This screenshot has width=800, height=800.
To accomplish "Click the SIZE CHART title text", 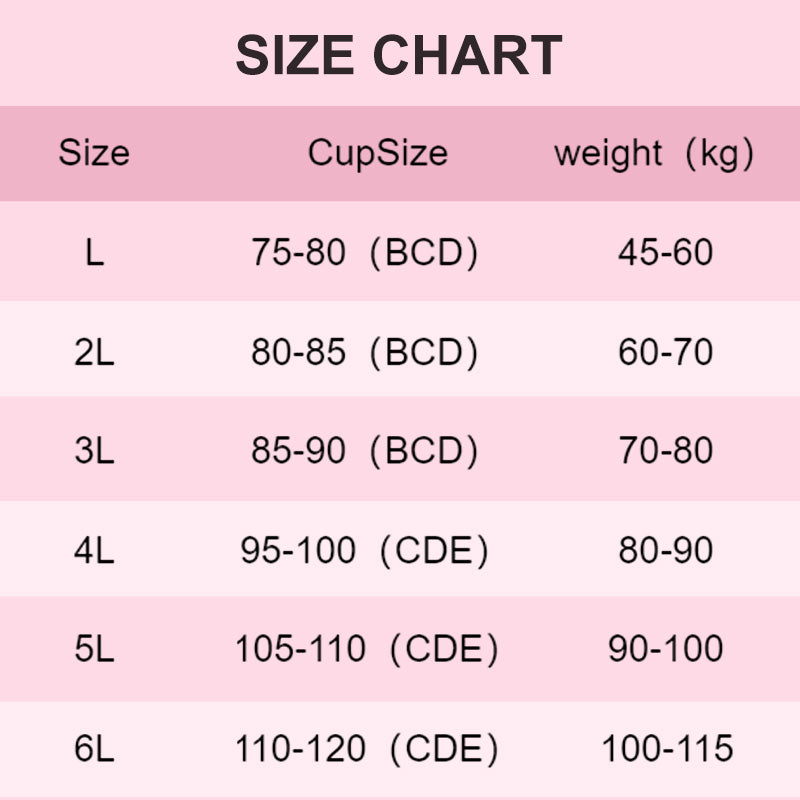I will pyautogui.click(x=399, y=54).
